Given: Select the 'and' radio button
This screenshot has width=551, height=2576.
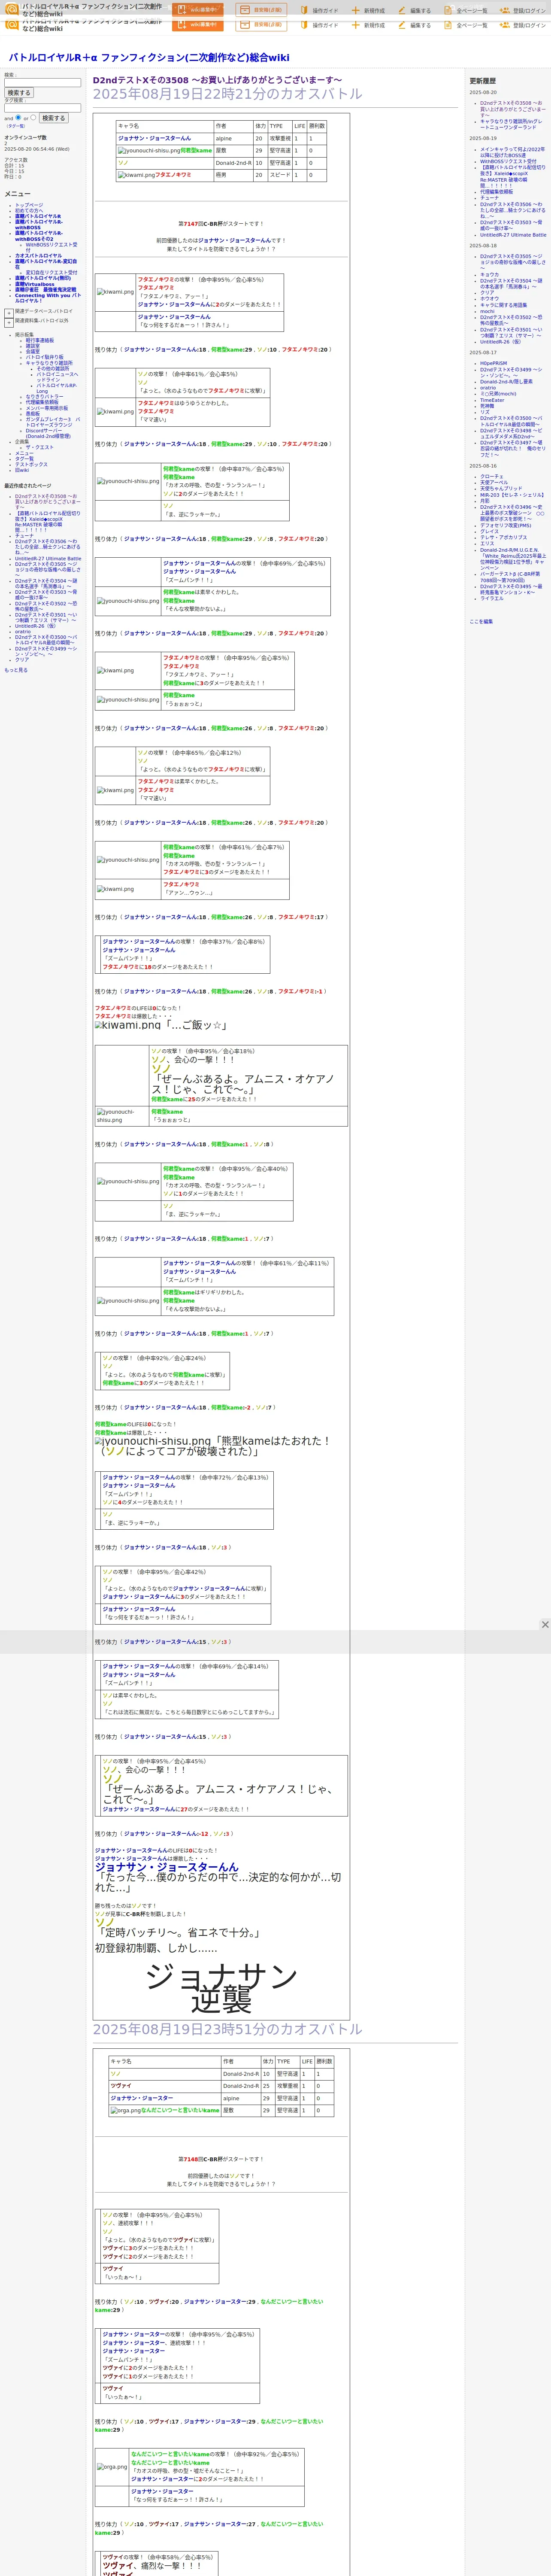Looking at the screenshot, I should click(18, 118).
